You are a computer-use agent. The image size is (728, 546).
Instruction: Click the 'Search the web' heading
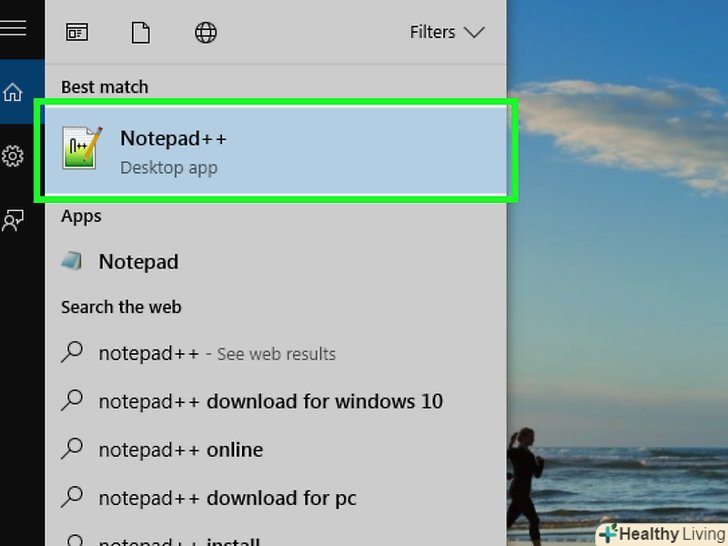pyautogui.click(x=121, y=307)
